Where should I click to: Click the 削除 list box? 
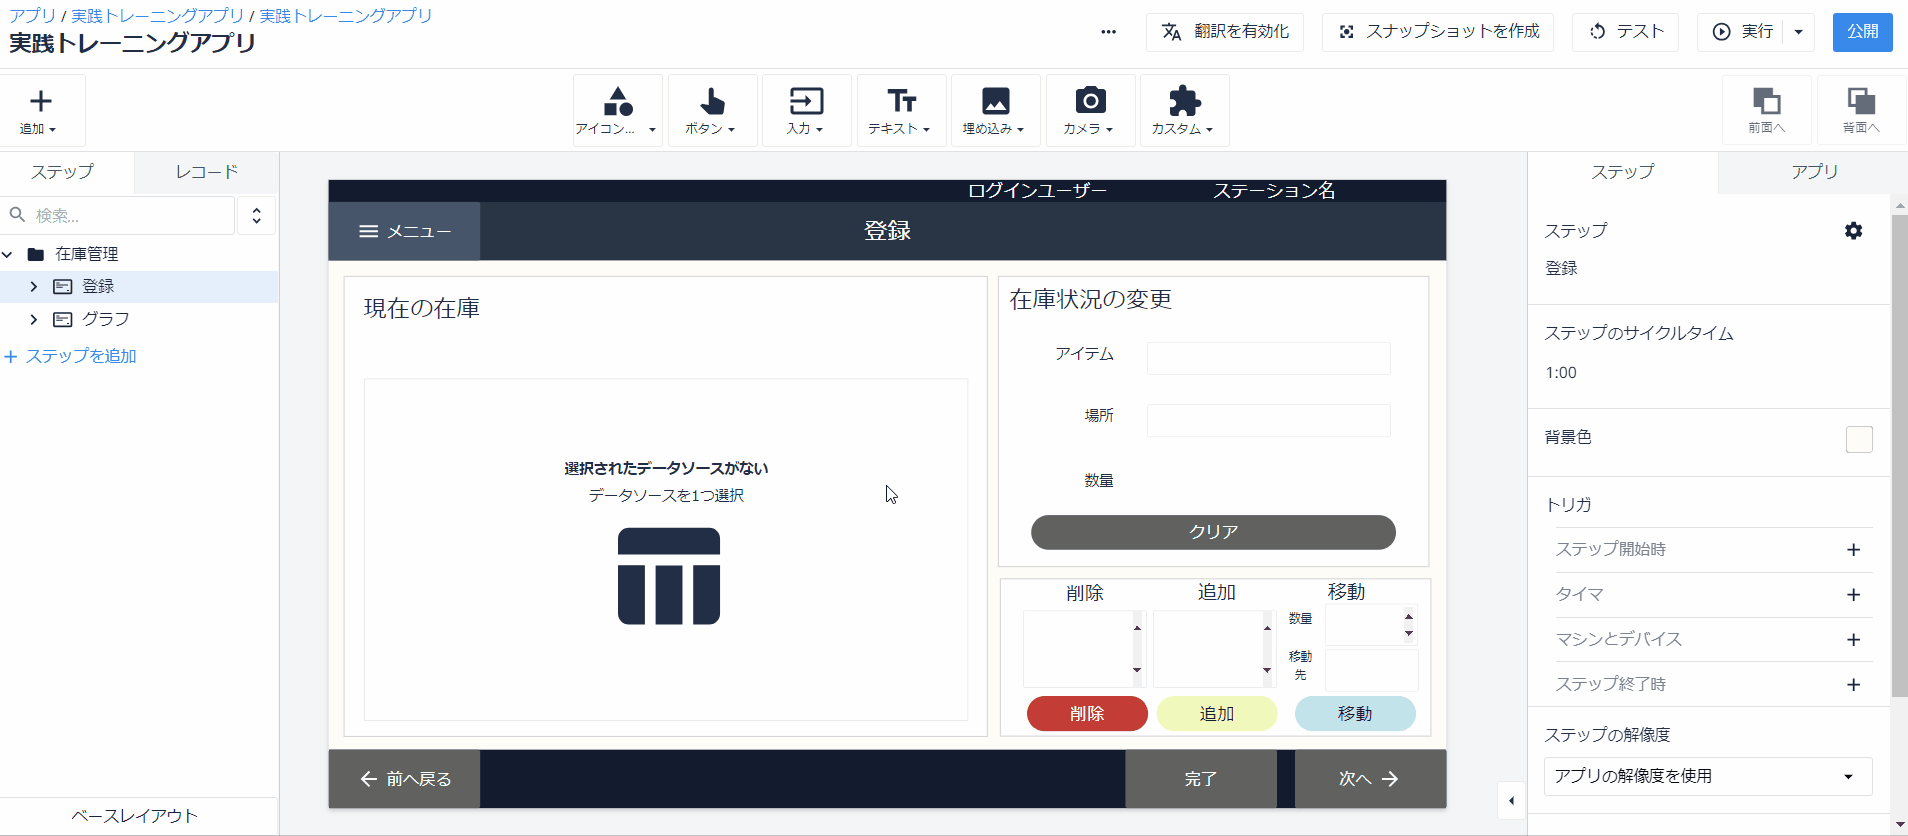pyautogui.click(x=1083, y=649)
